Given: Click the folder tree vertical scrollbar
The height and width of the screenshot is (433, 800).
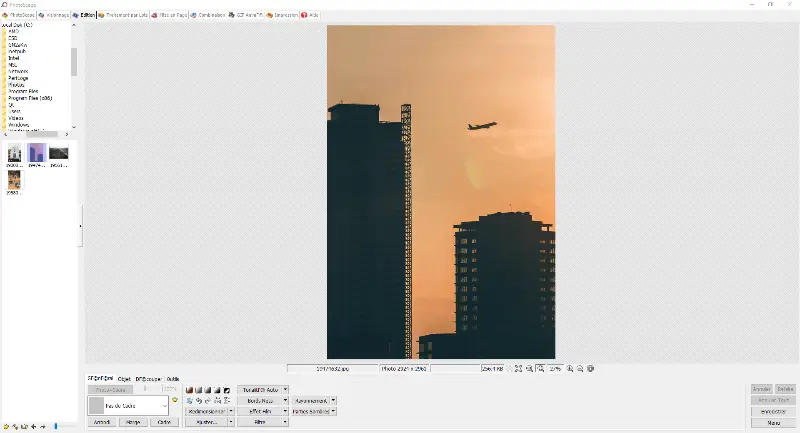Looking at the screenshot, I should [x=74, y=61].
